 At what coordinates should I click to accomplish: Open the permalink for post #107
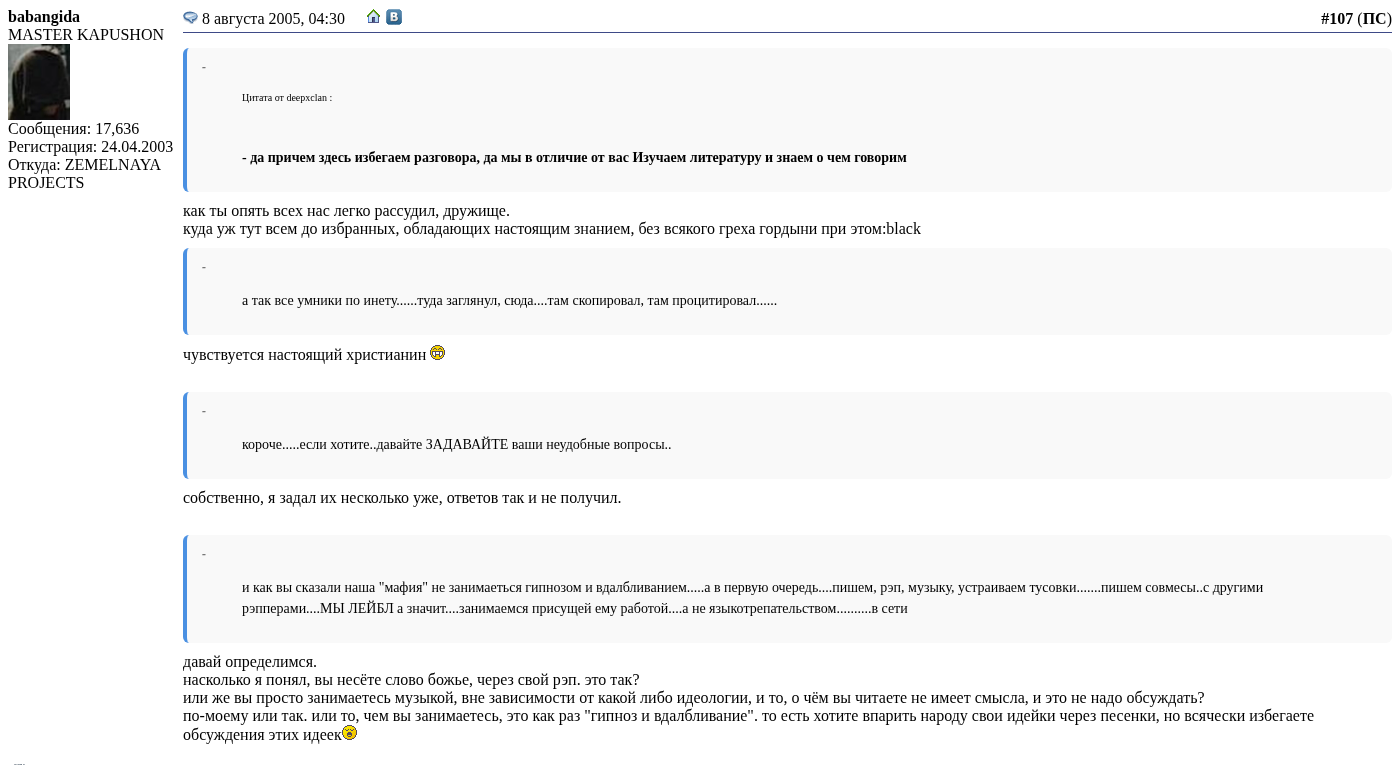(1336, 19)
